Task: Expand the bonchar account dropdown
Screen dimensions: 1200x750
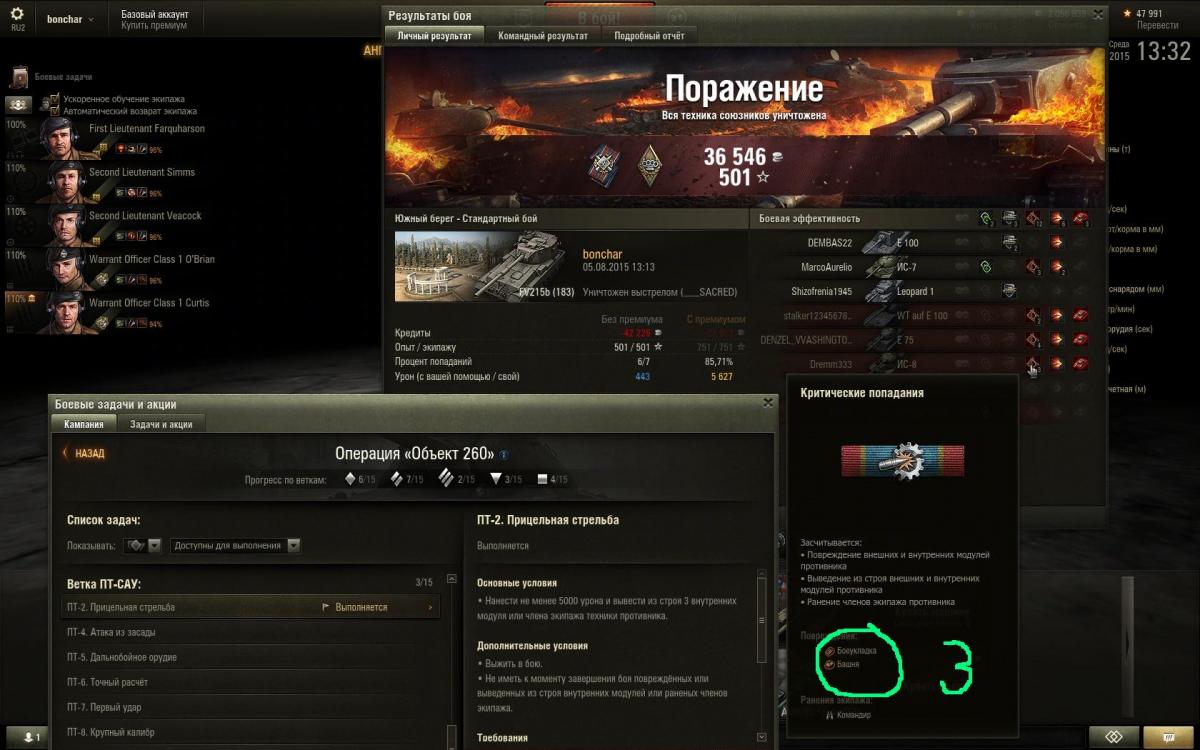Action: coord(70,19)
